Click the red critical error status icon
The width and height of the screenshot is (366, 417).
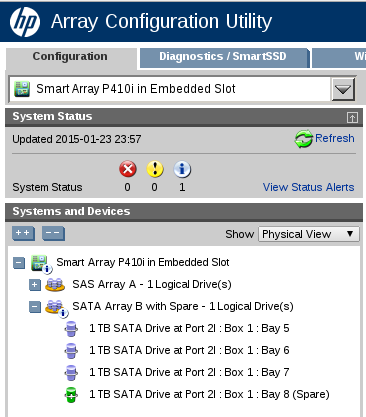(x=128, y=169)
